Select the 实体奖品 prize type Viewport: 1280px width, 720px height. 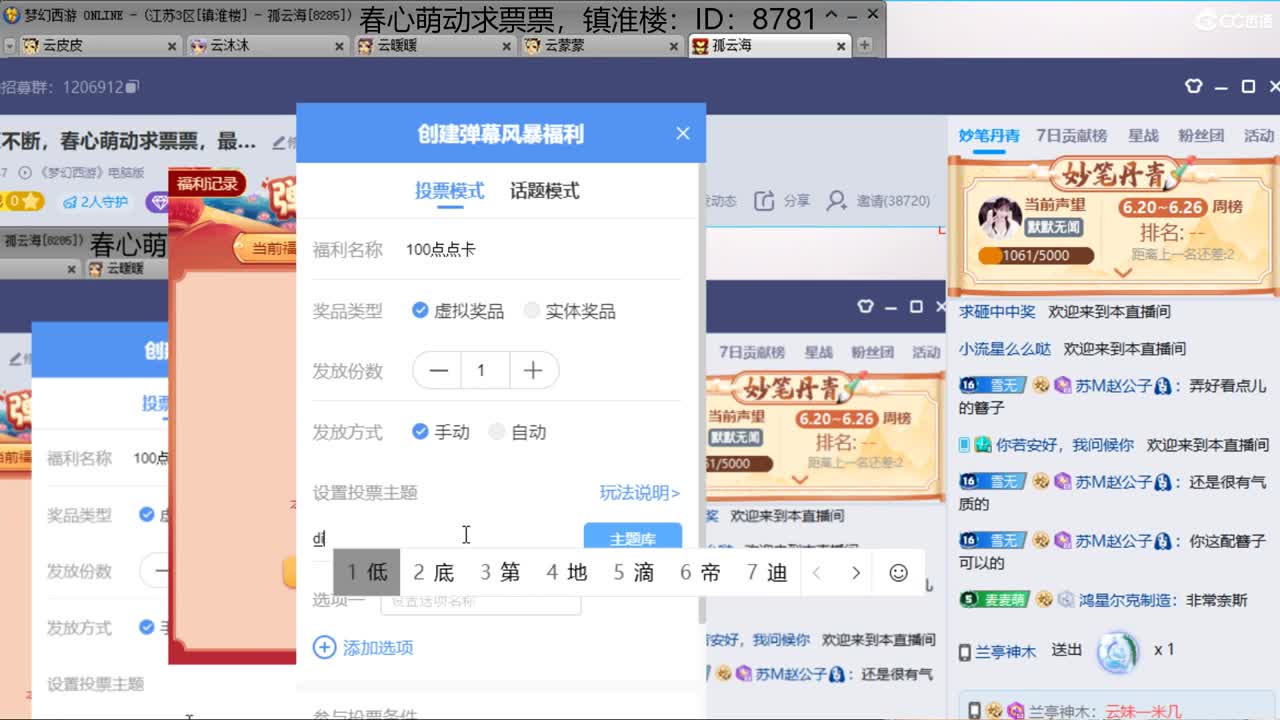coord(531,310)
